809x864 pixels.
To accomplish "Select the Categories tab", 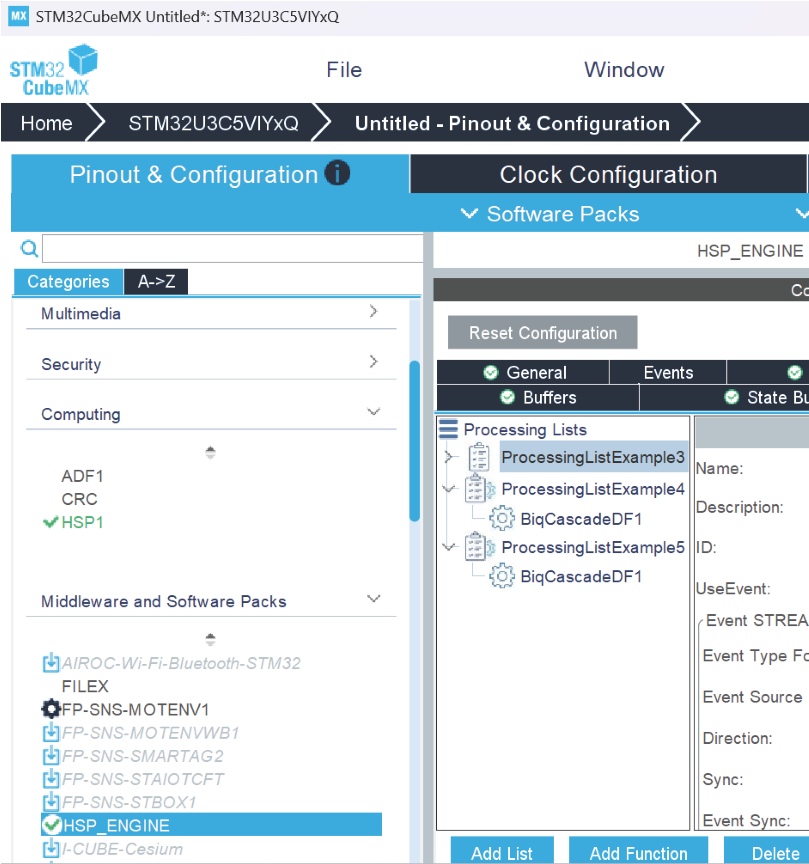I will (68, 282).
